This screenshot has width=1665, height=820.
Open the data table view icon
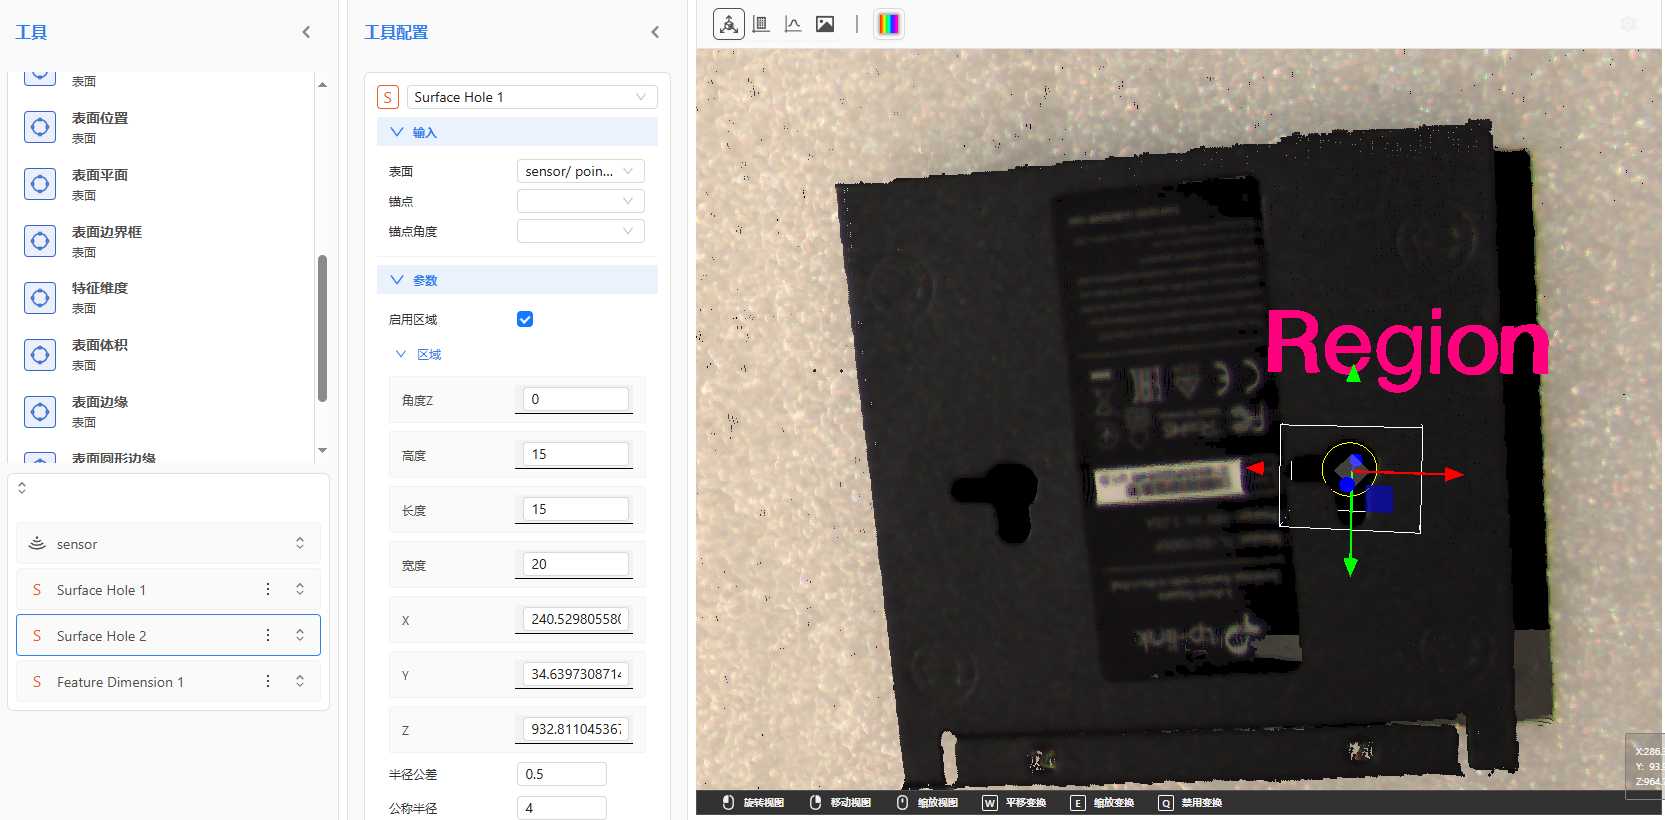(761, 24)
